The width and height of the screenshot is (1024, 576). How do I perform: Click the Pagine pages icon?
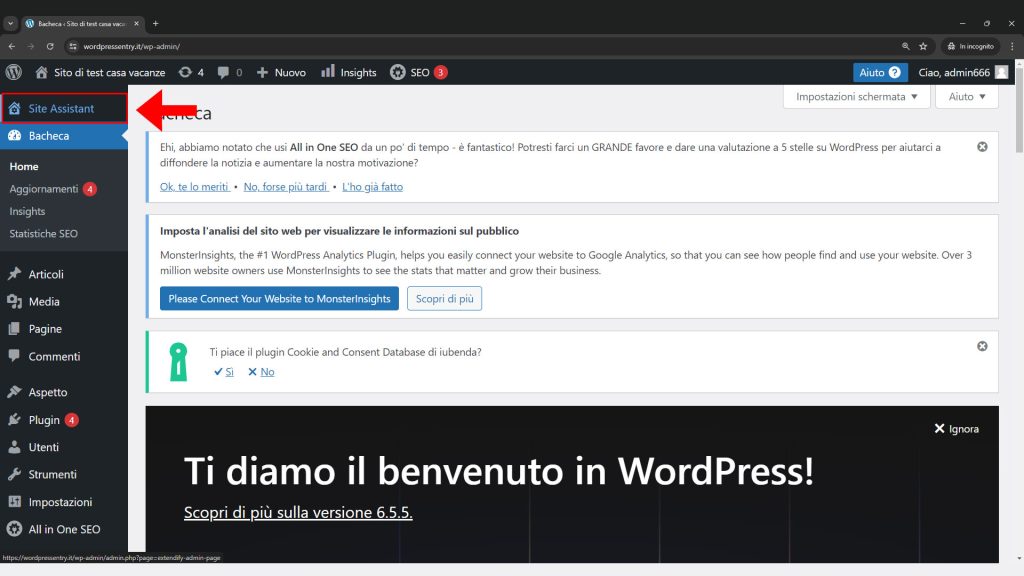pos(14,328)
